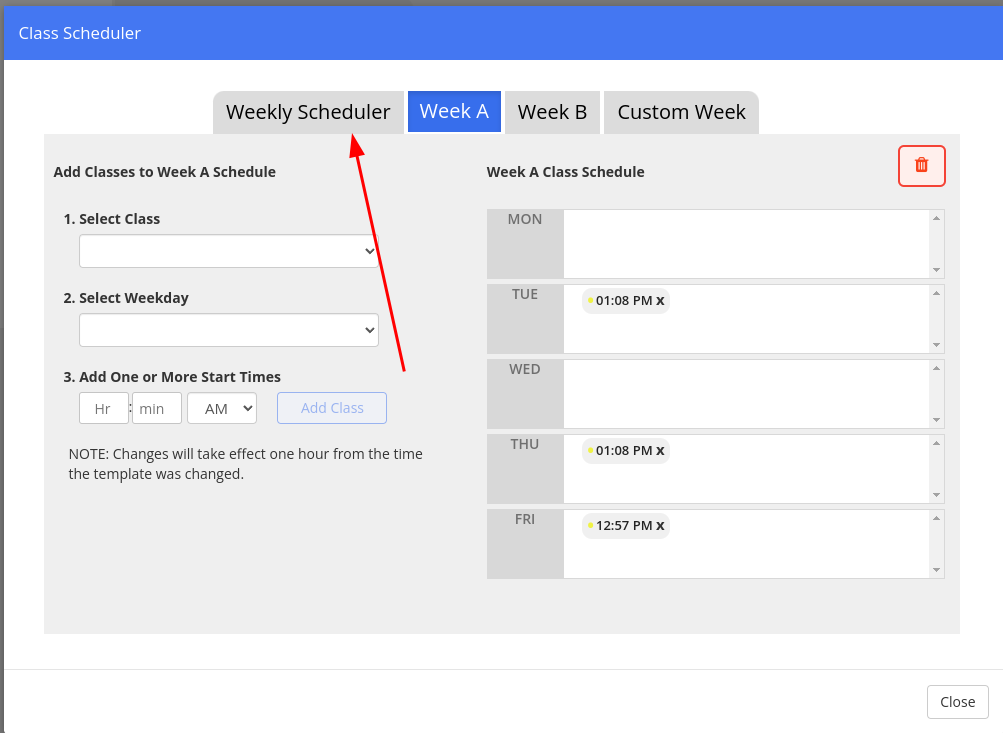1003x733 pixels.
Task: Click the Tuesday 01:08 PM time text
Action: pyautogui.click(x=624, y=301)
